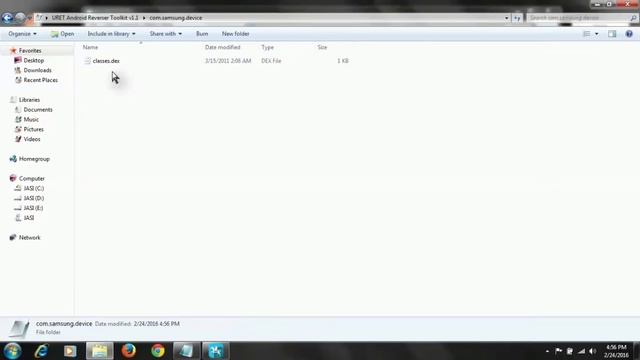The height and width of the screenshot is (360, 640).
Task: Open the Organize menu
Action: coord(22,33)
